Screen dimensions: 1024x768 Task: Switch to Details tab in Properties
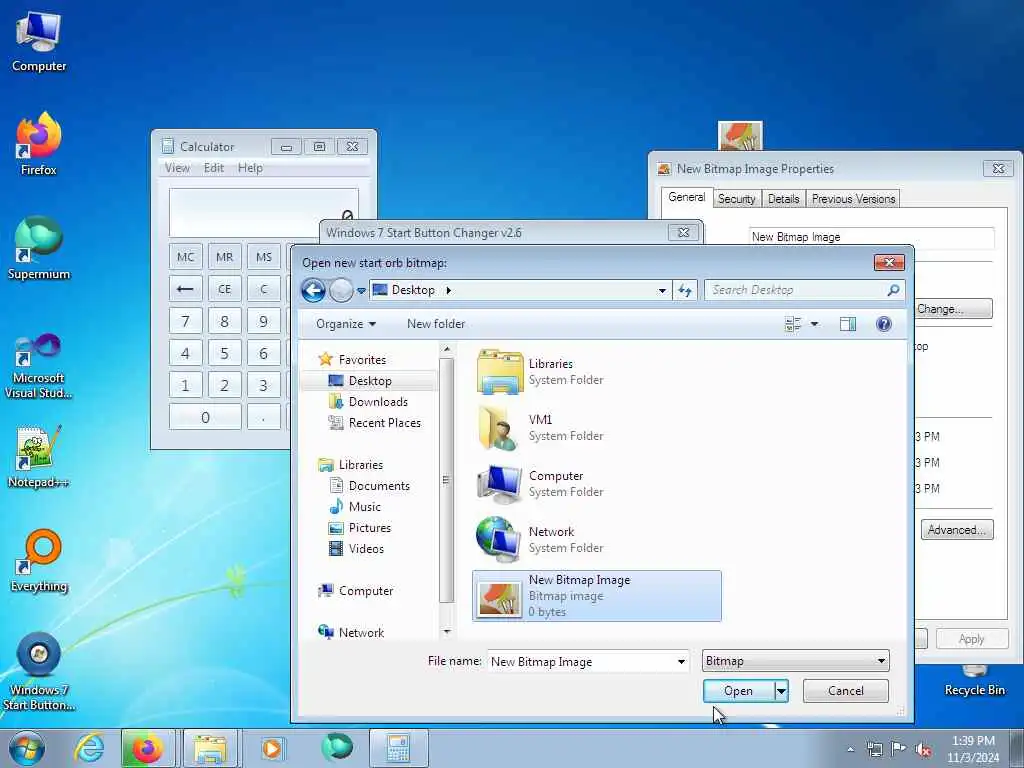pyautogui.click(x=783, y=199)
